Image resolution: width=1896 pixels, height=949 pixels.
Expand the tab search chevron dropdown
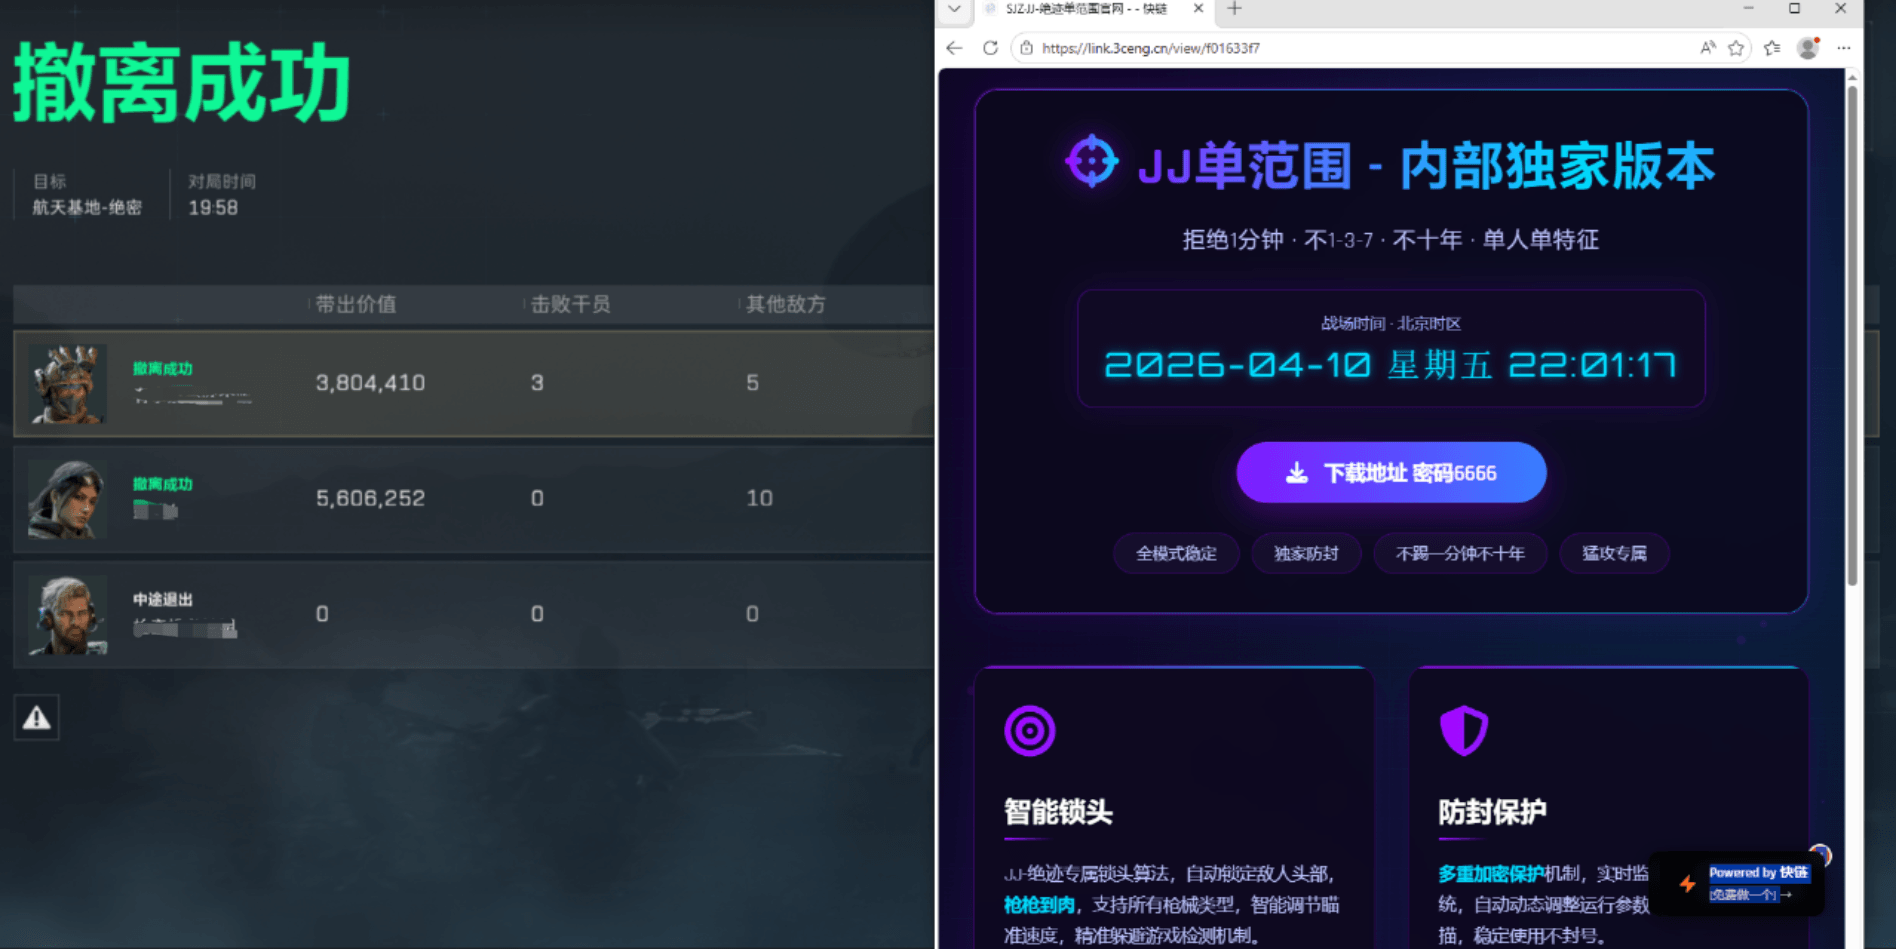point(954,9)
